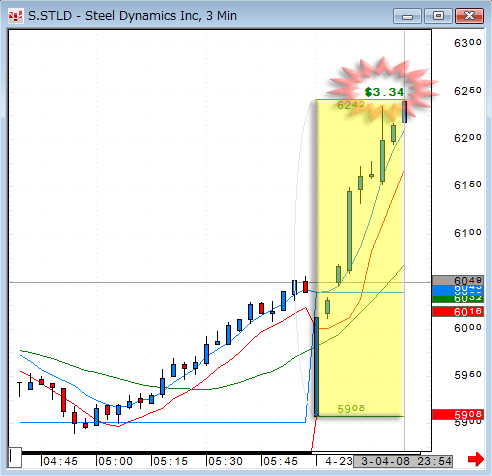Click the pink starburst profit marker
The width and height of the screenshot is (492, 476).
[x=383, y=90]
